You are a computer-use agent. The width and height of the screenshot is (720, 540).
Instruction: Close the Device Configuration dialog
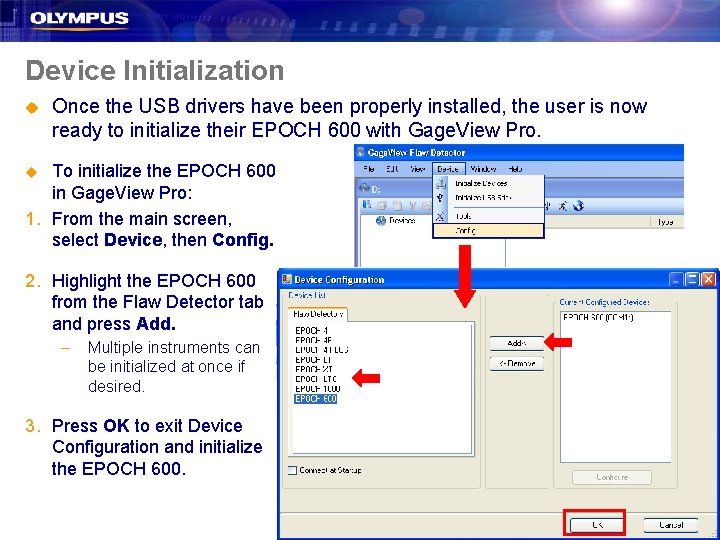pos(708,279)
